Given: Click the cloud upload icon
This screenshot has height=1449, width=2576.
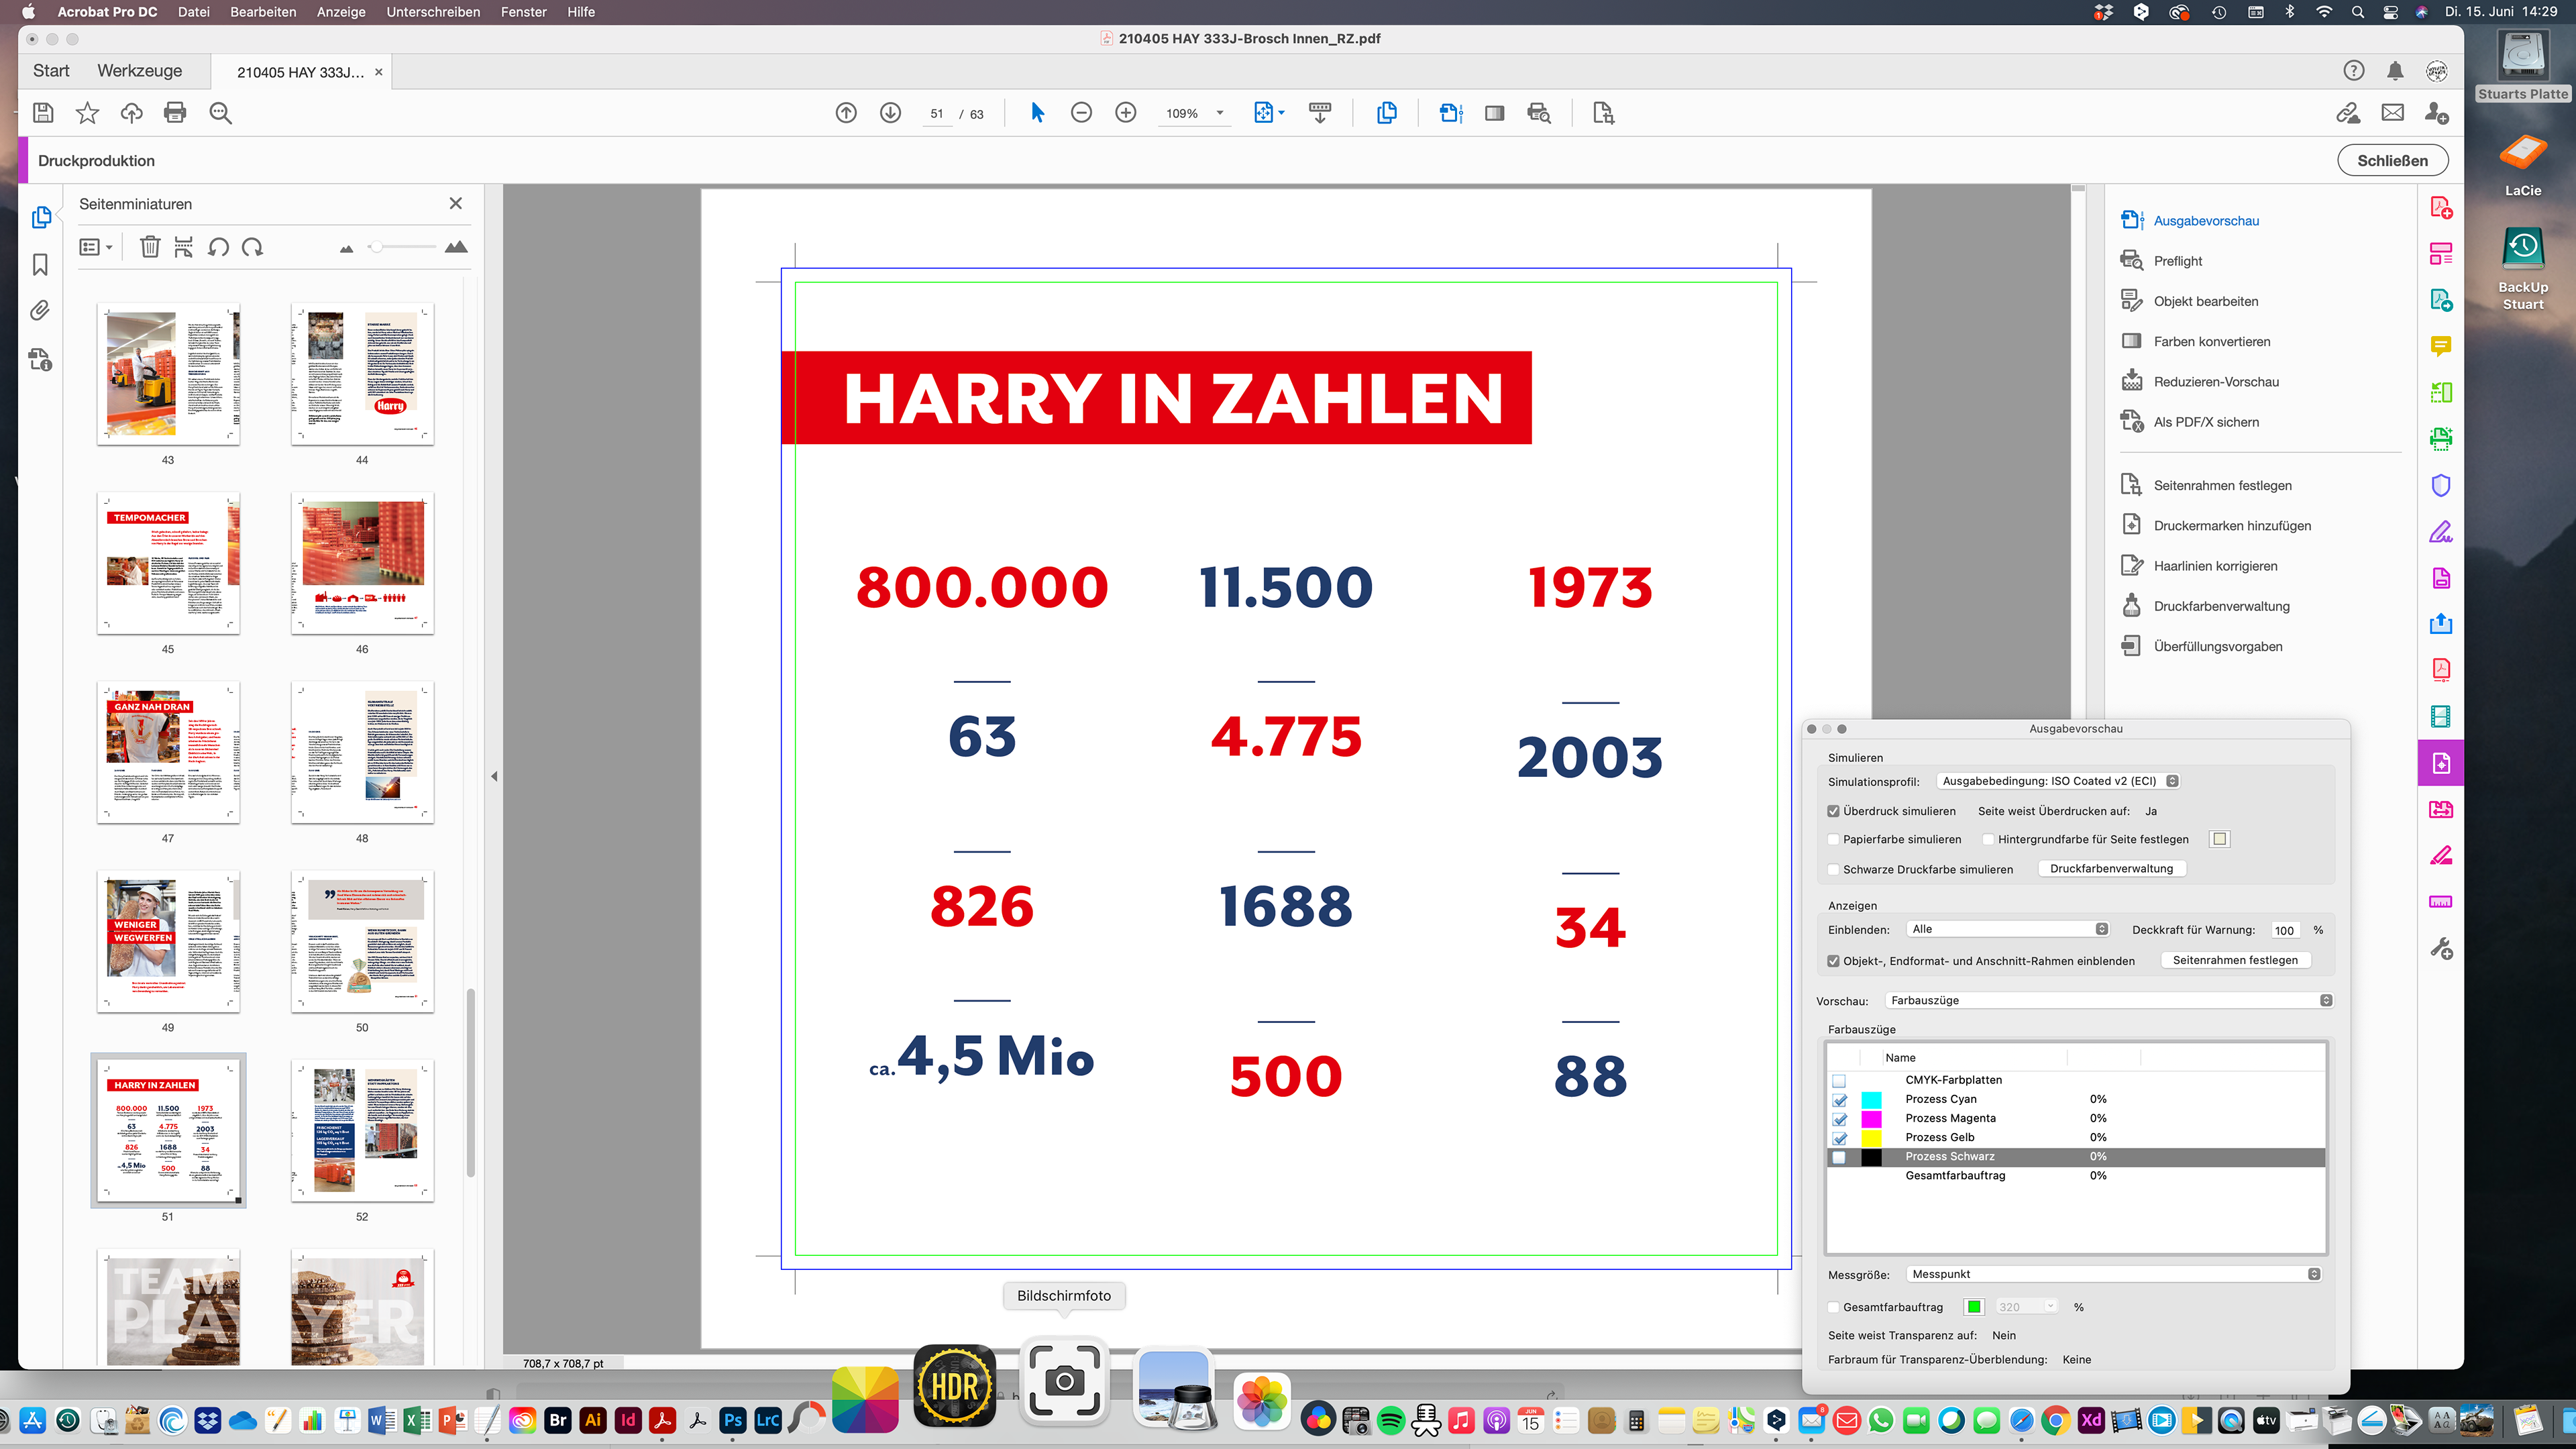Looking at the screenshot, I should 131,113.
